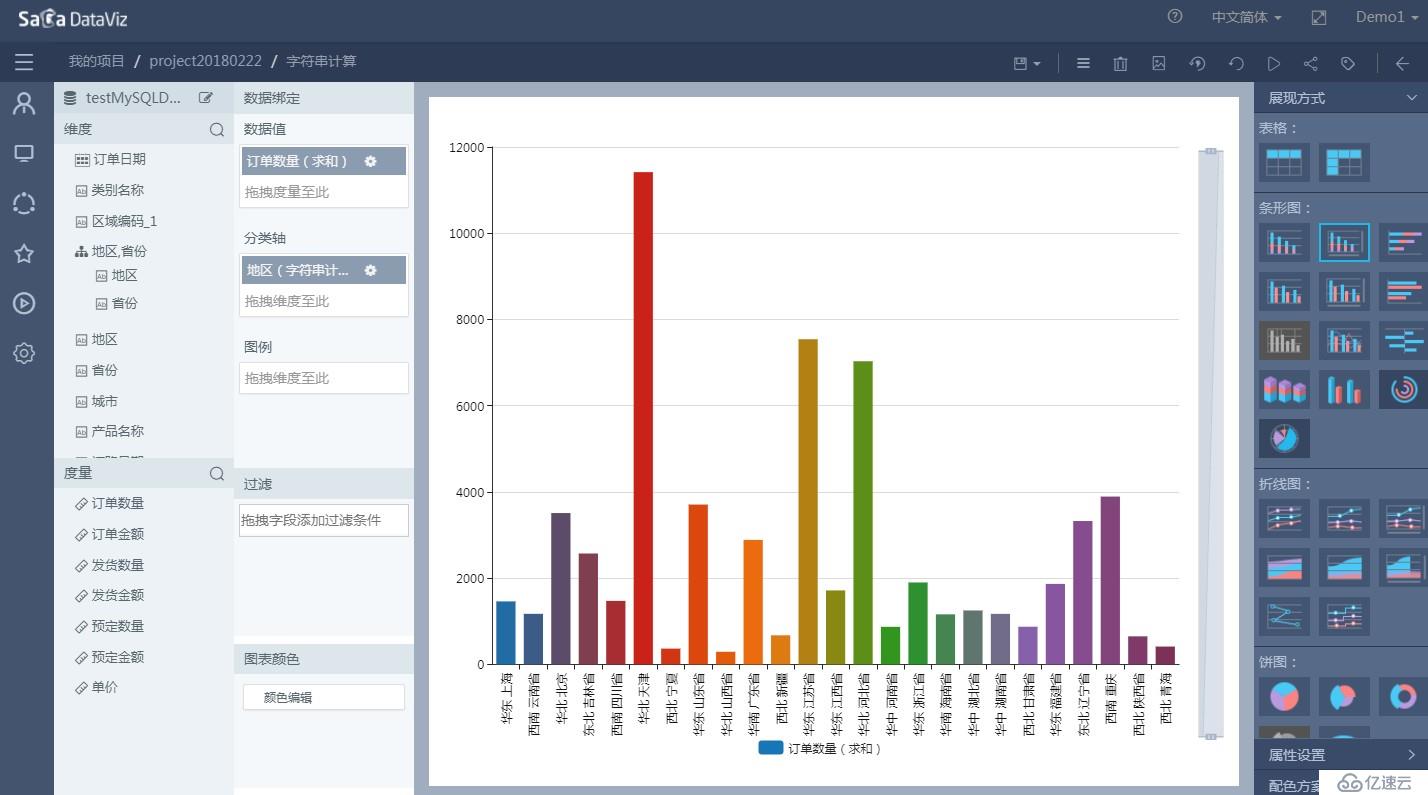The width and height of the screenshot is (1428, 795).
Task: Click the 颜色编辑 button
Action: (x=324, y=697)
